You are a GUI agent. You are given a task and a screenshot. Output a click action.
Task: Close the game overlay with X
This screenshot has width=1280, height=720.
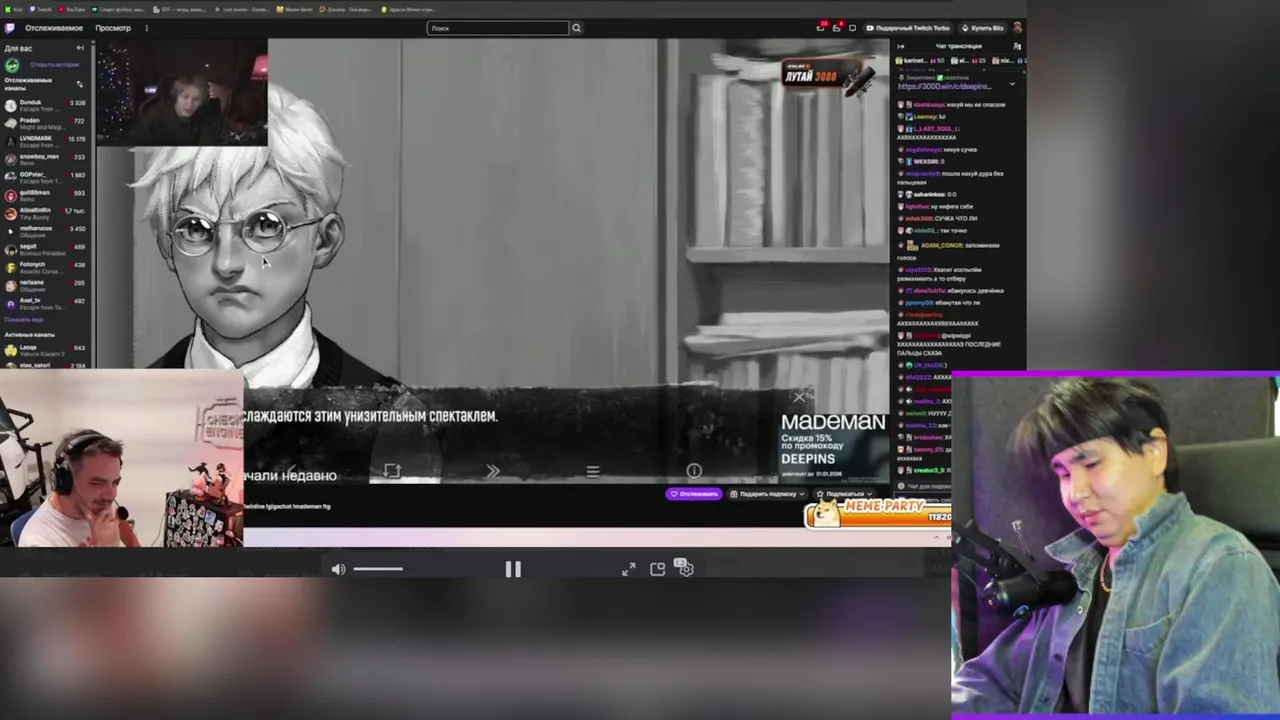click(x=799, y=397)
